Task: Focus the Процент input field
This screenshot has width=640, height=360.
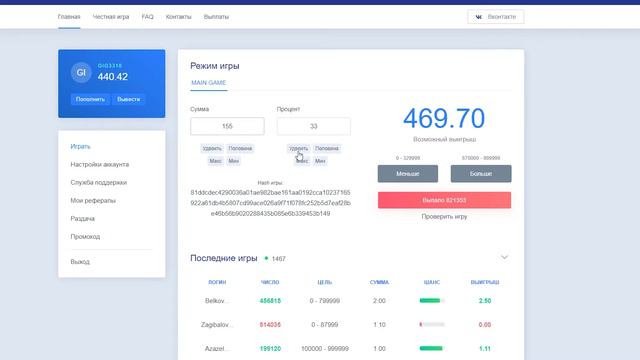Action: (x=313, y=126)
